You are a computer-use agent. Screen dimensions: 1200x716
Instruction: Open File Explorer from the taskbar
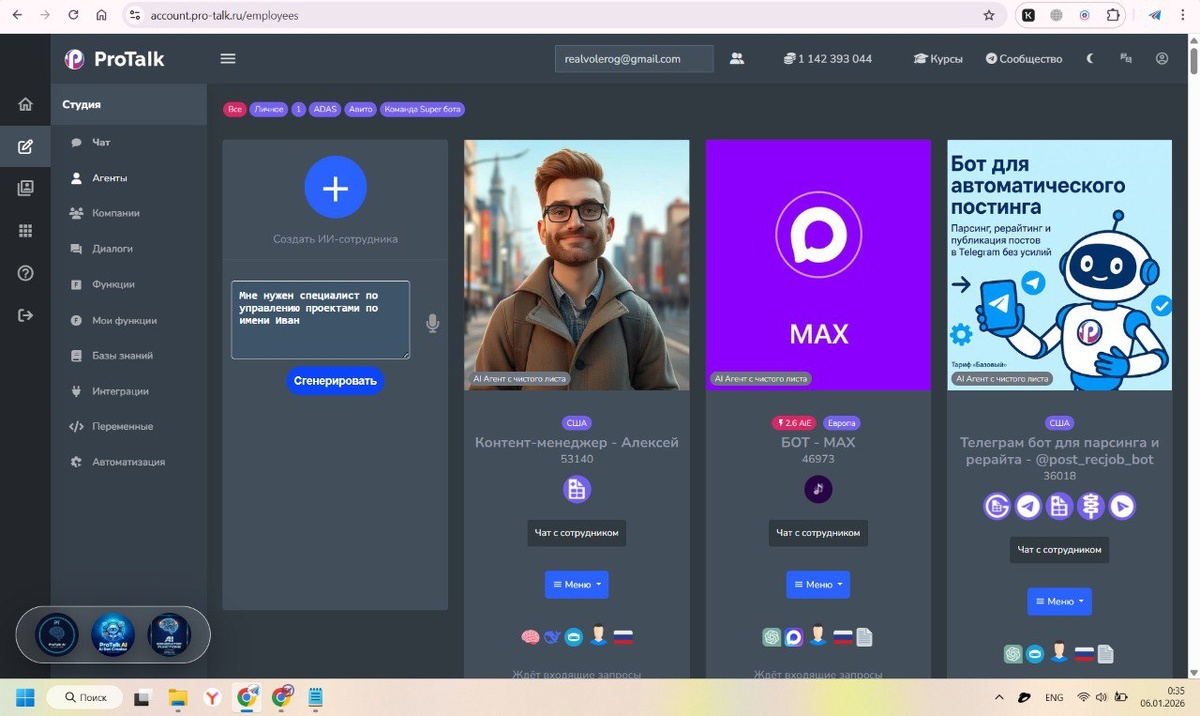(x=178, y=697)
